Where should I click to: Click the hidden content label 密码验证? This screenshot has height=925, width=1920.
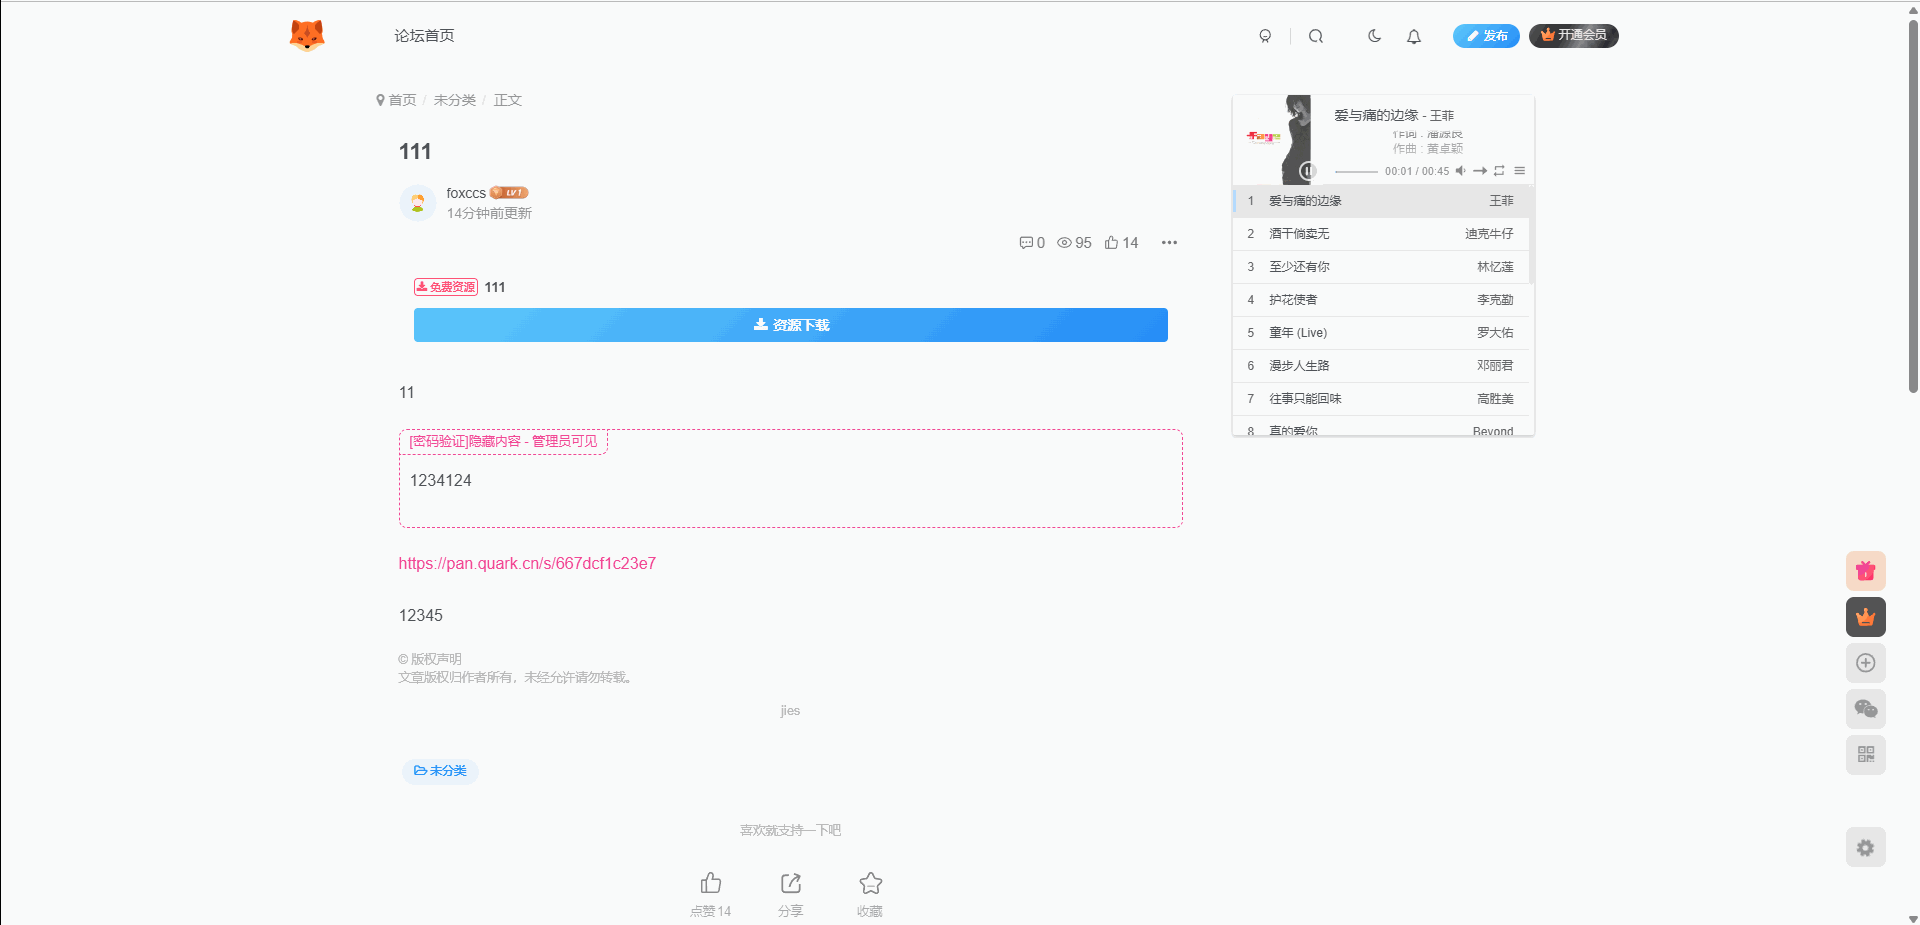click(x=503, y=441)
